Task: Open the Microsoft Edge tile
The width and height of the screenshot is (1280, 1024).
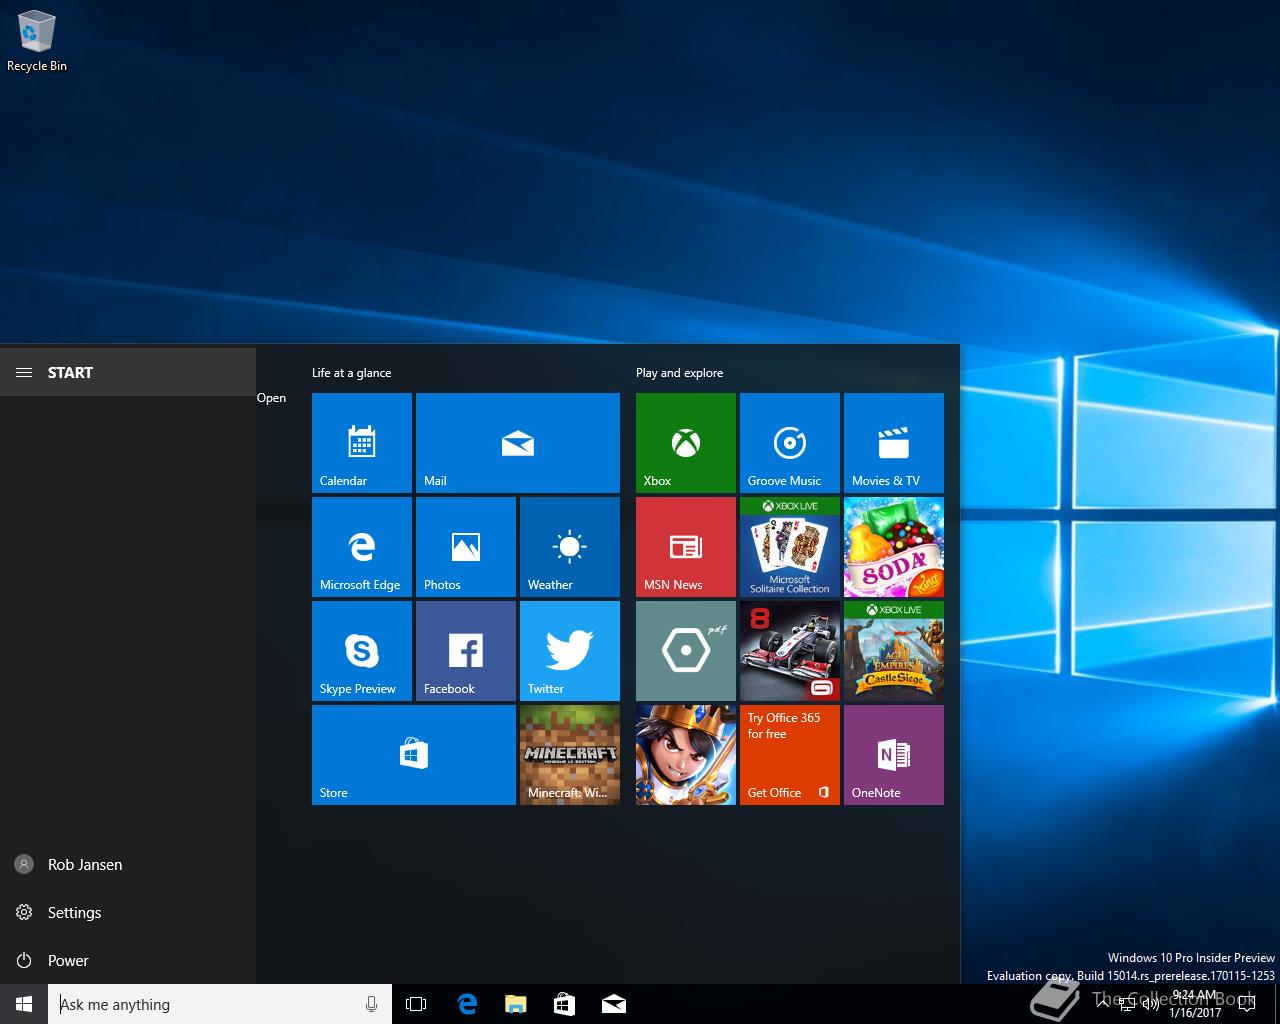Action: point(361,546)
